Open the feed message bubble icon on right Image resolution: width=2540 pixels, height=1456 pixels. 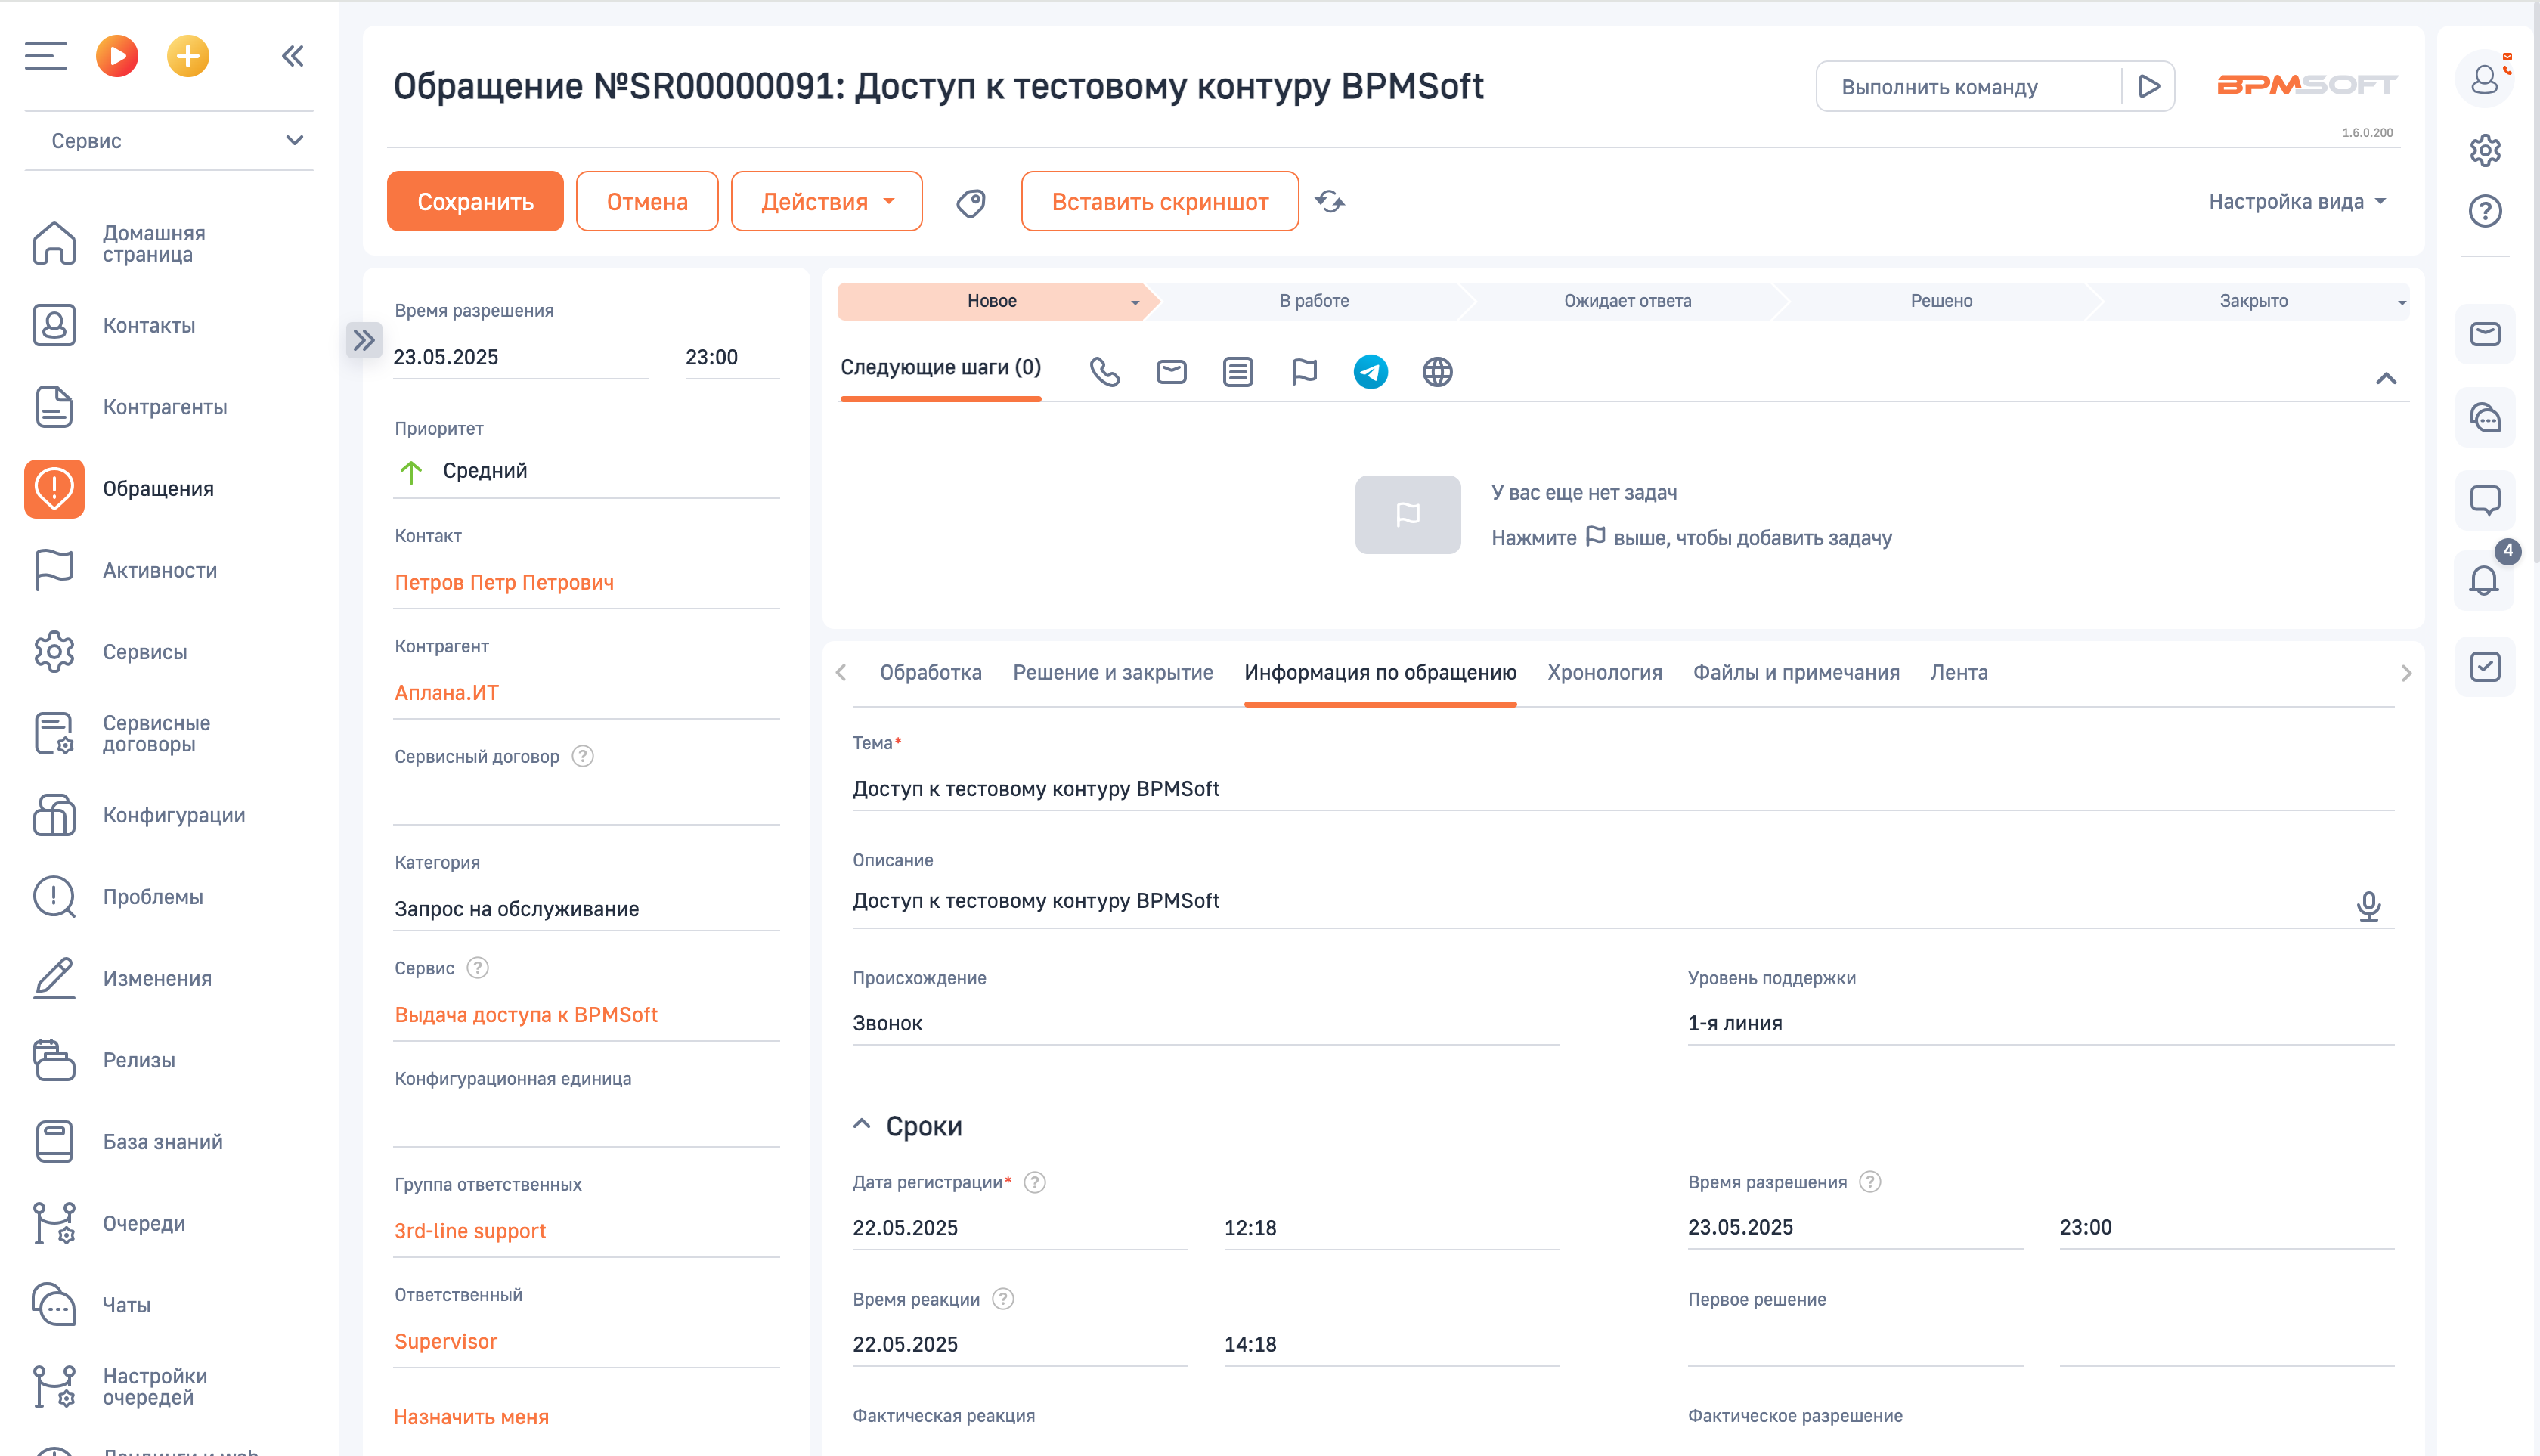[2484, 499]
